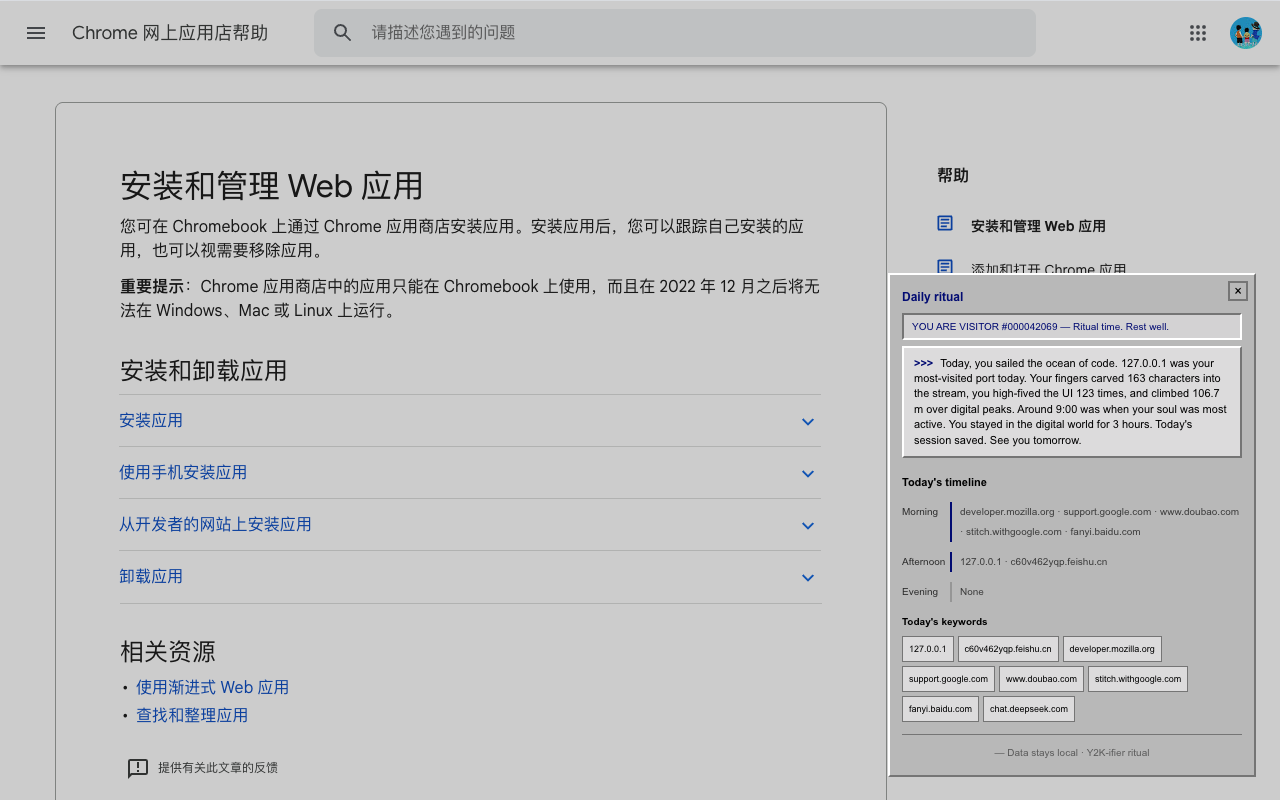Open sidebar item 安装和管理 Web 应用
1280x800 pixels.
point(1038,226)
